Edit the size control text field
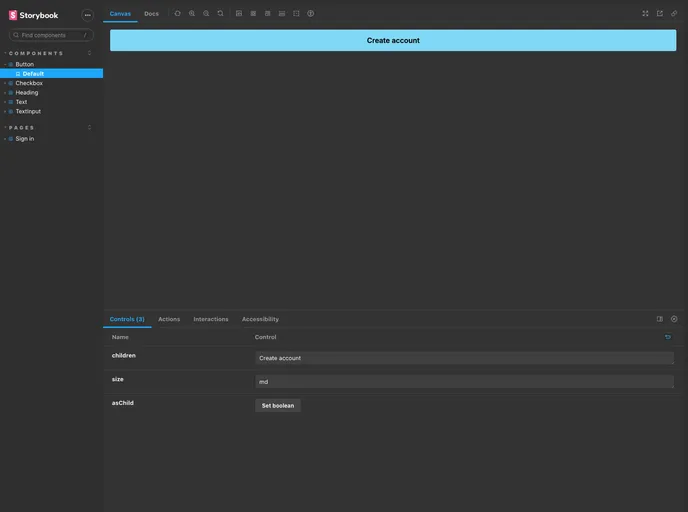Image resolution: width=688 pixels, height=512 pixels. pyautogui.click(x=464, y=382)
